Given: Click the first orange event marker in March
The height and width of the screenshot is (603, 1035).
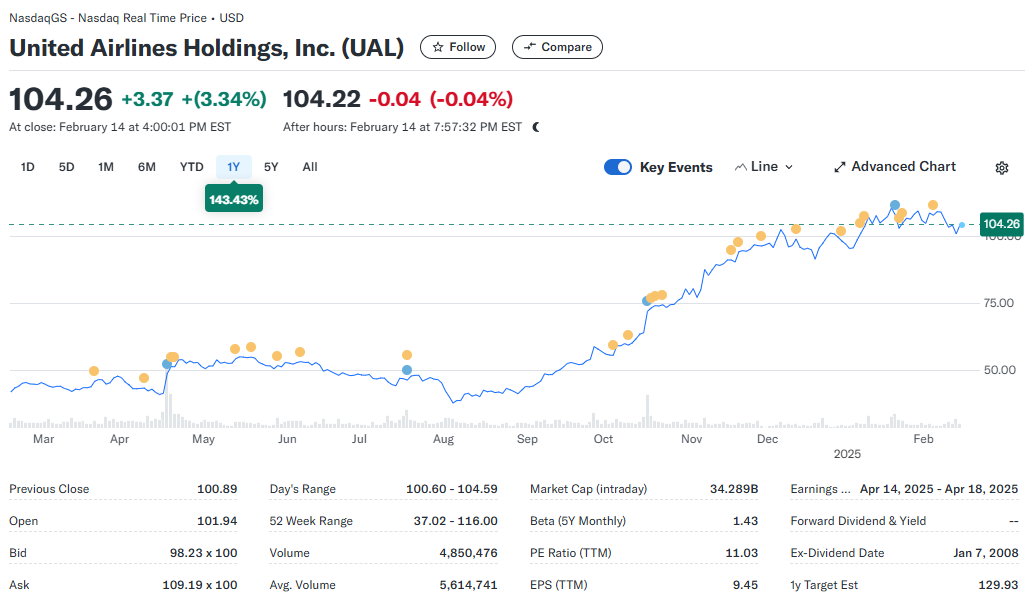Looking at the screenshot, I should 94,371.
